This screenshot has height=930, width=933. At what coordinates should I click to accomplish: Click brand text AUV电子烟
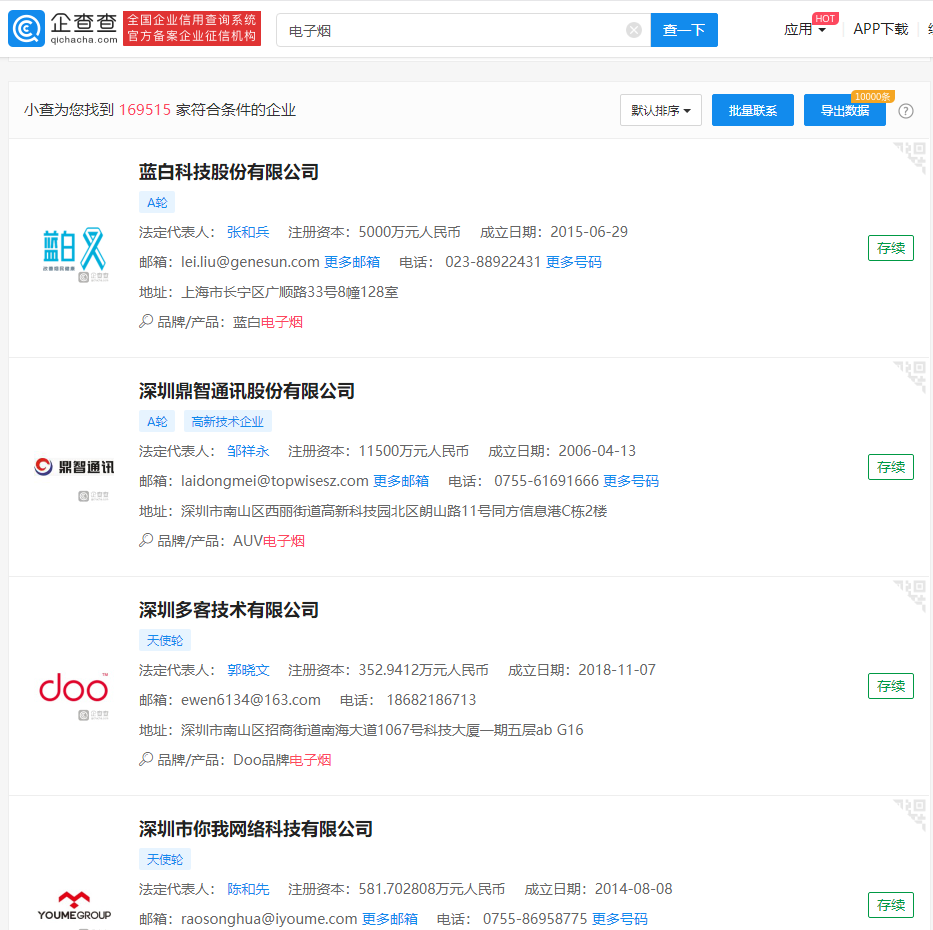(269, 541)
